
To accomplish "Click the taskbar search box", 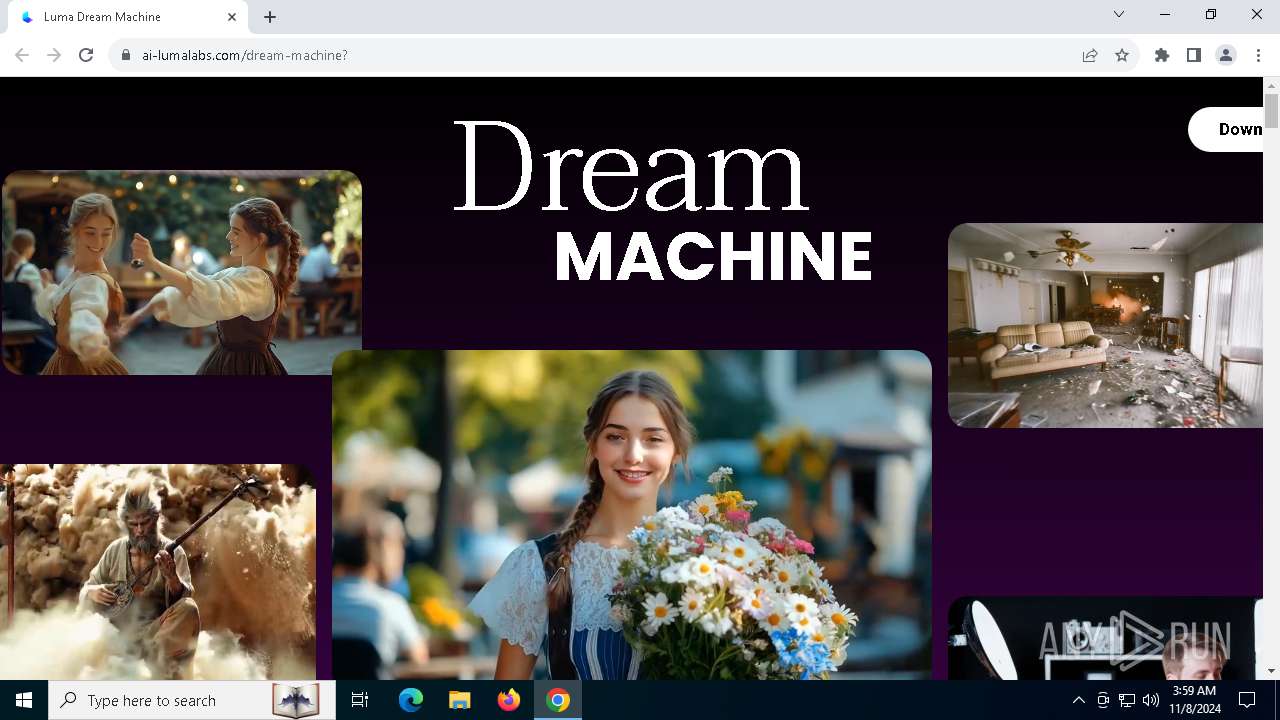I will coord(191,700).
